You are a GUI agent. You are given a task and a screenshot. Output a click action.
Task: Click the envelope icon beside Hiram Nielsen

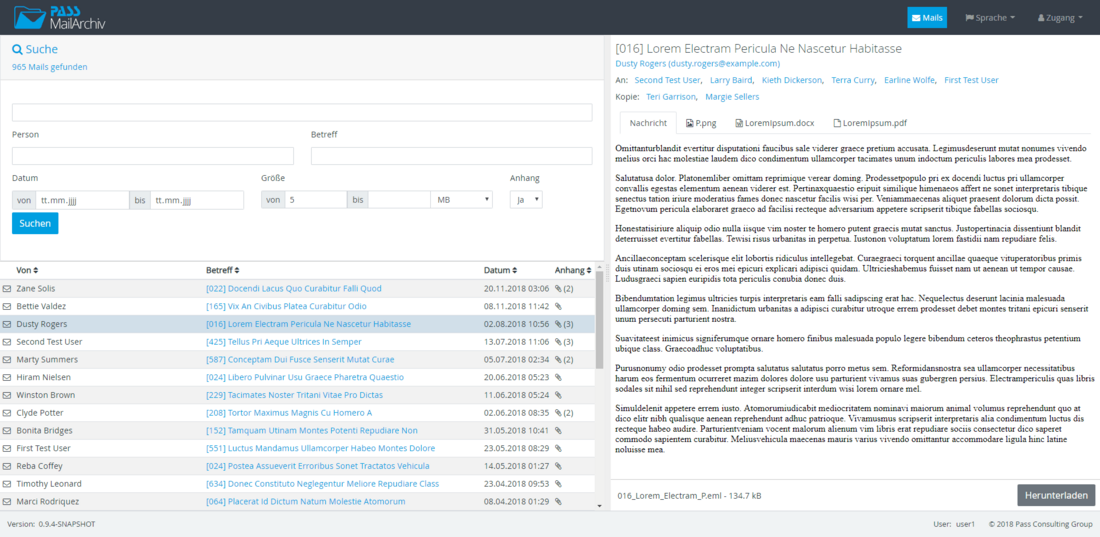point(8,377)
